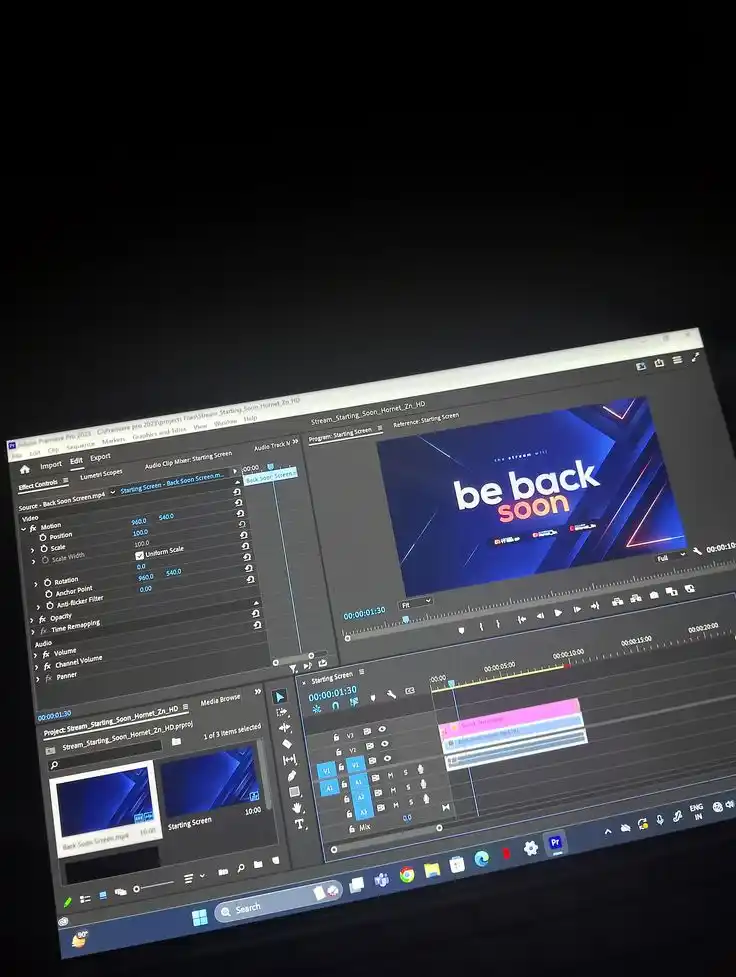
Task: Open timeline wrench display settings
Action: [x=391, y=694]
